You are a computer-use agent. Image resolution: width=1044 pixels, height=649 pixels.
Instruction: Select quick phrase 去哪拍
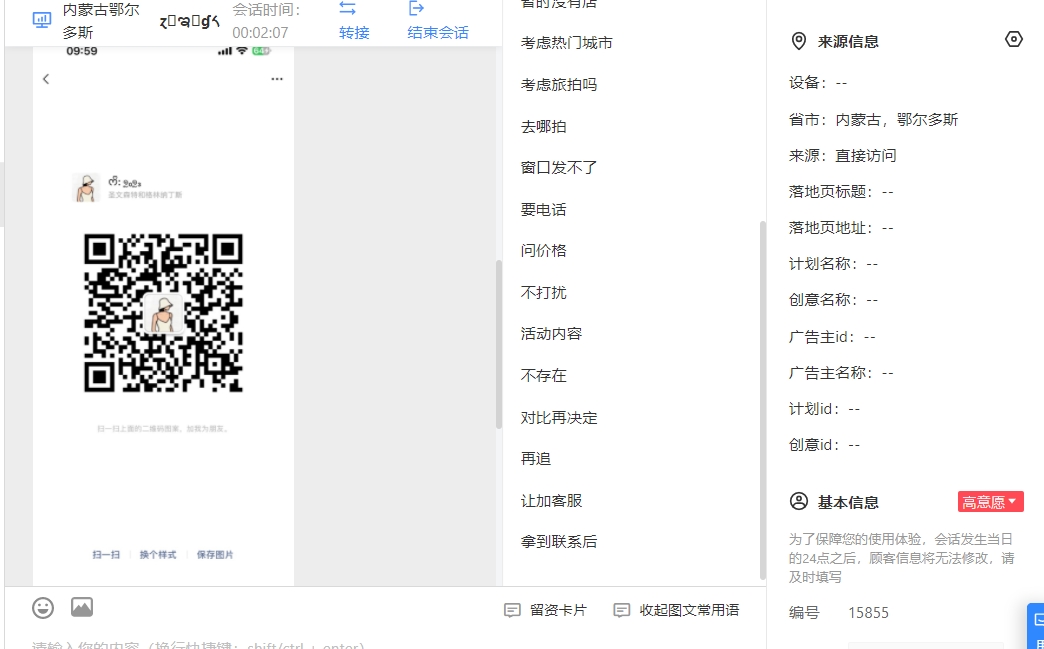(x=543, y=126)
